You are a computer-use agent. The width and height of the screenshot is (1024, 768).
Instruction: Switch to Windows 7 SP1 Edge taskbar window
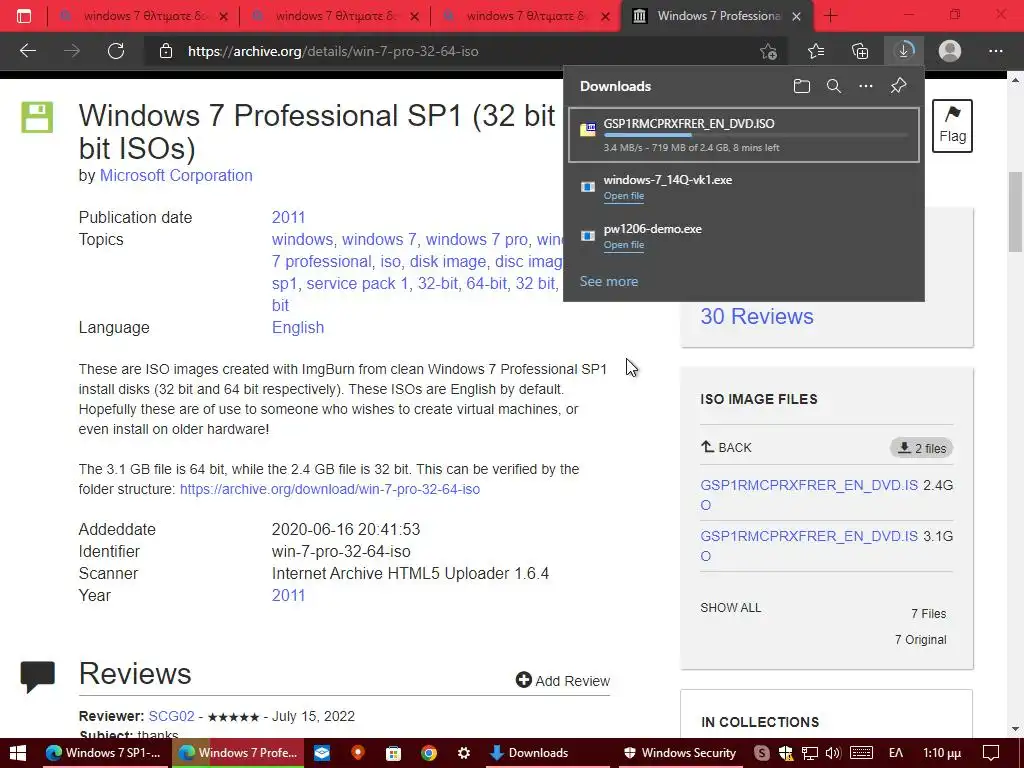pyautogui.click(x=104, y=753)
